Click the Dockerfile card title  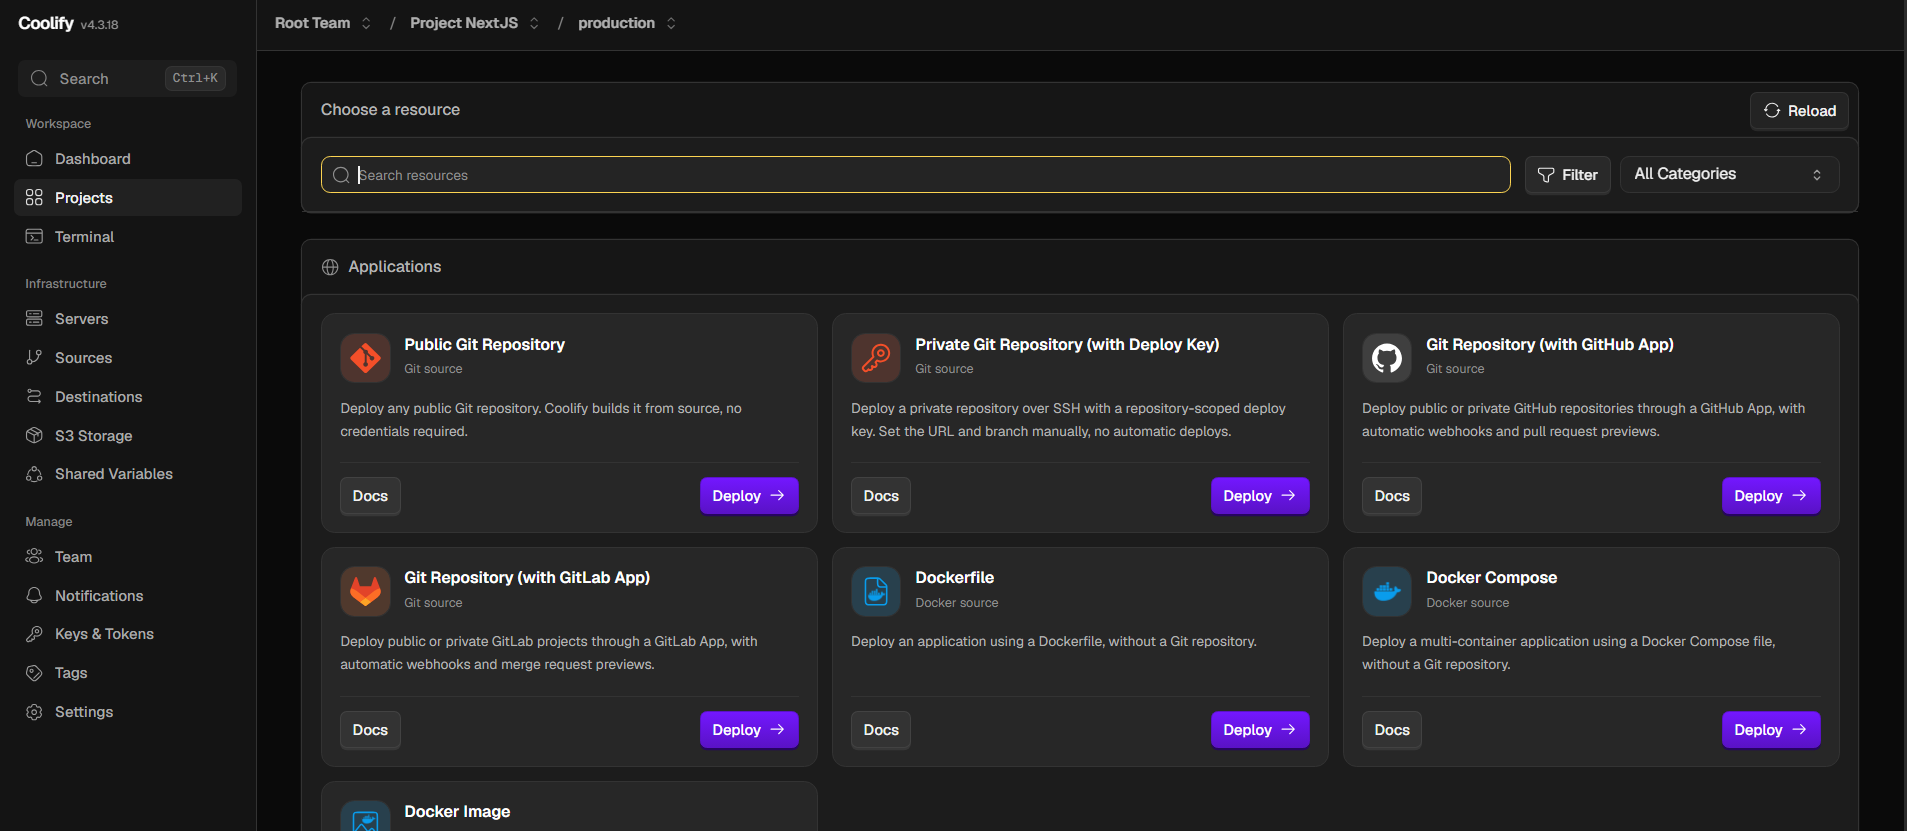click(x=954, y=578)
